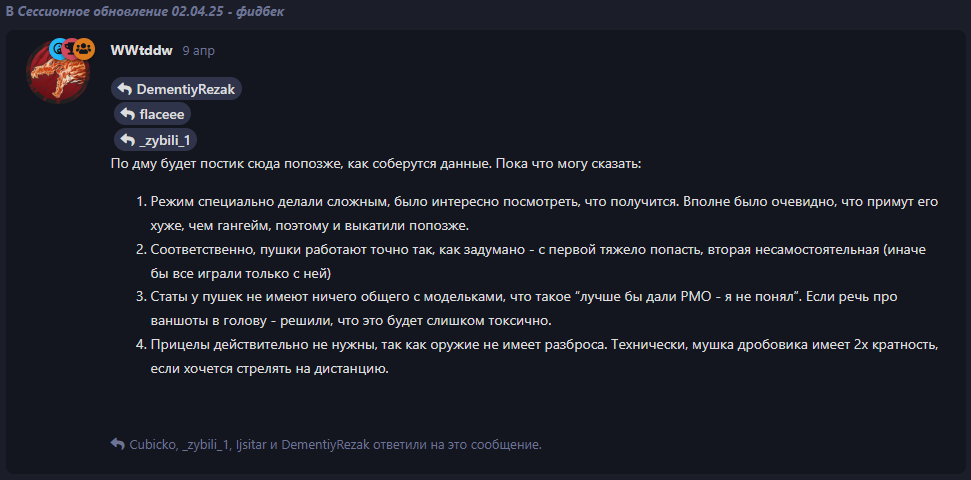Jump to the quoted DementiyRezak reply chip

pyautogui.click(x=176, y=89)
